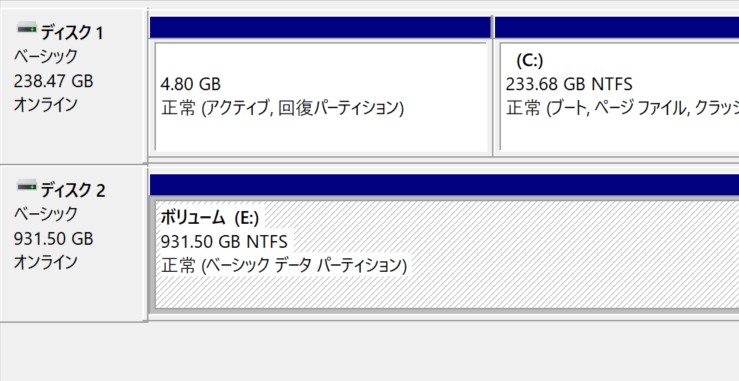Viewport: 739px width, 381px height.
Task: Click the blue bar above the (C:) partition
Action: click(617, 27)
